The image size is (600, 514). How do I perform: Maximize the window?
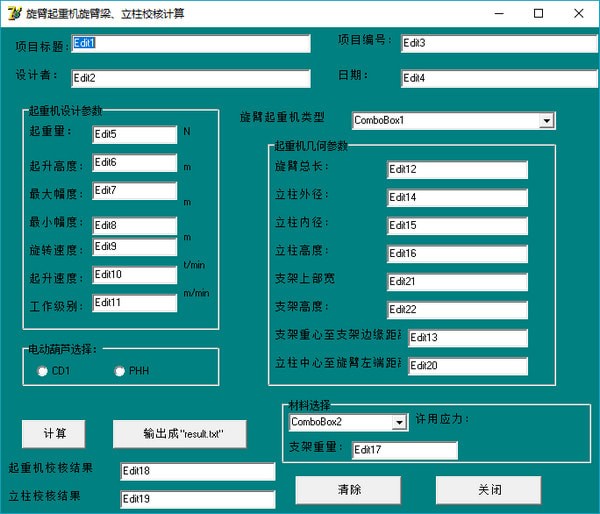538,14
